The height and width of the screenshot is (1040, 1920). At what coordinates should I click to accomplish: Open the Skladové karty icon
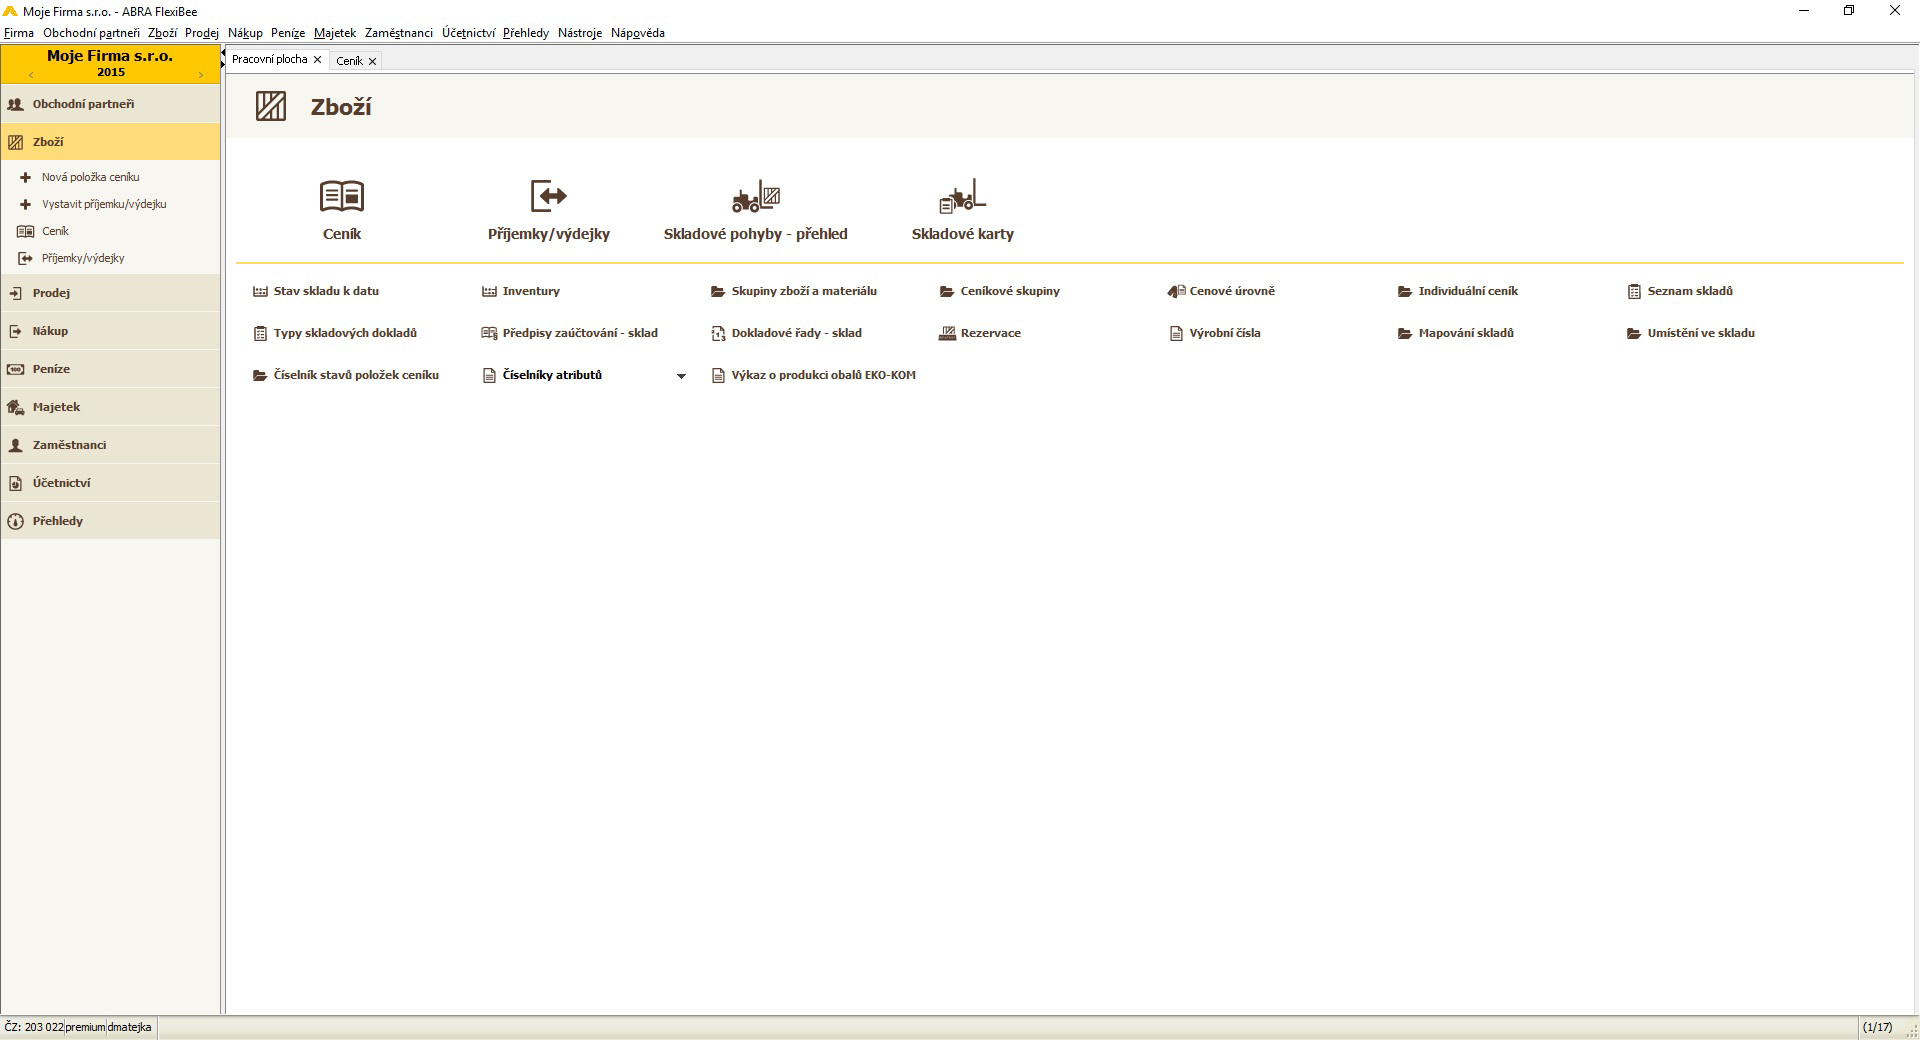coord(962,196)
